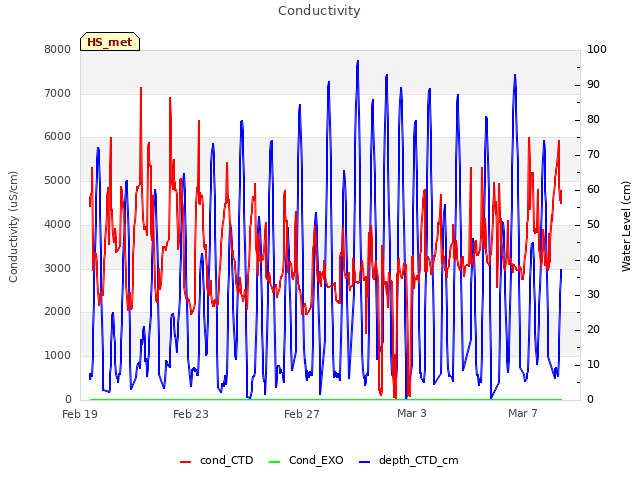Click the 100 right axis tick label
The image size is (640, 480).
(x=597, y=49)
